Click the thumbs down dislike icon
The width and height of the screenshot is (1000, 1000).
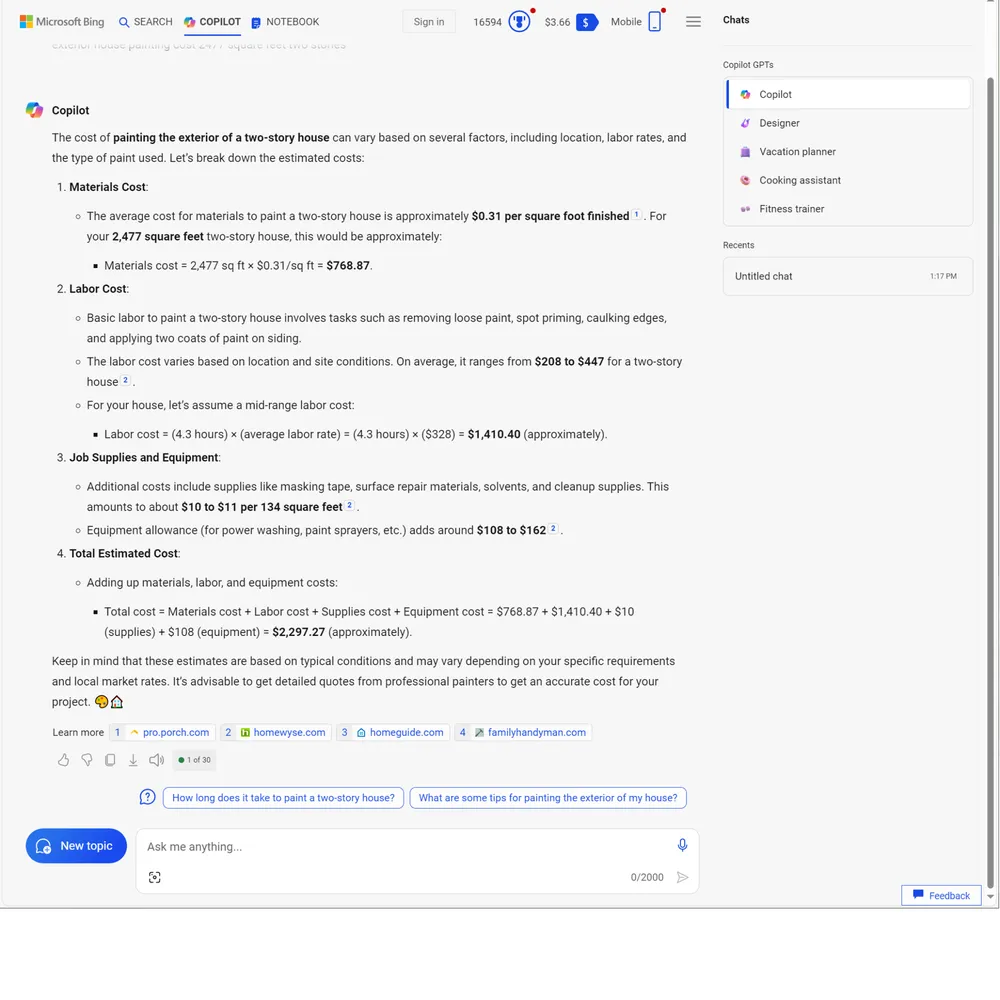tap(87, 760)
